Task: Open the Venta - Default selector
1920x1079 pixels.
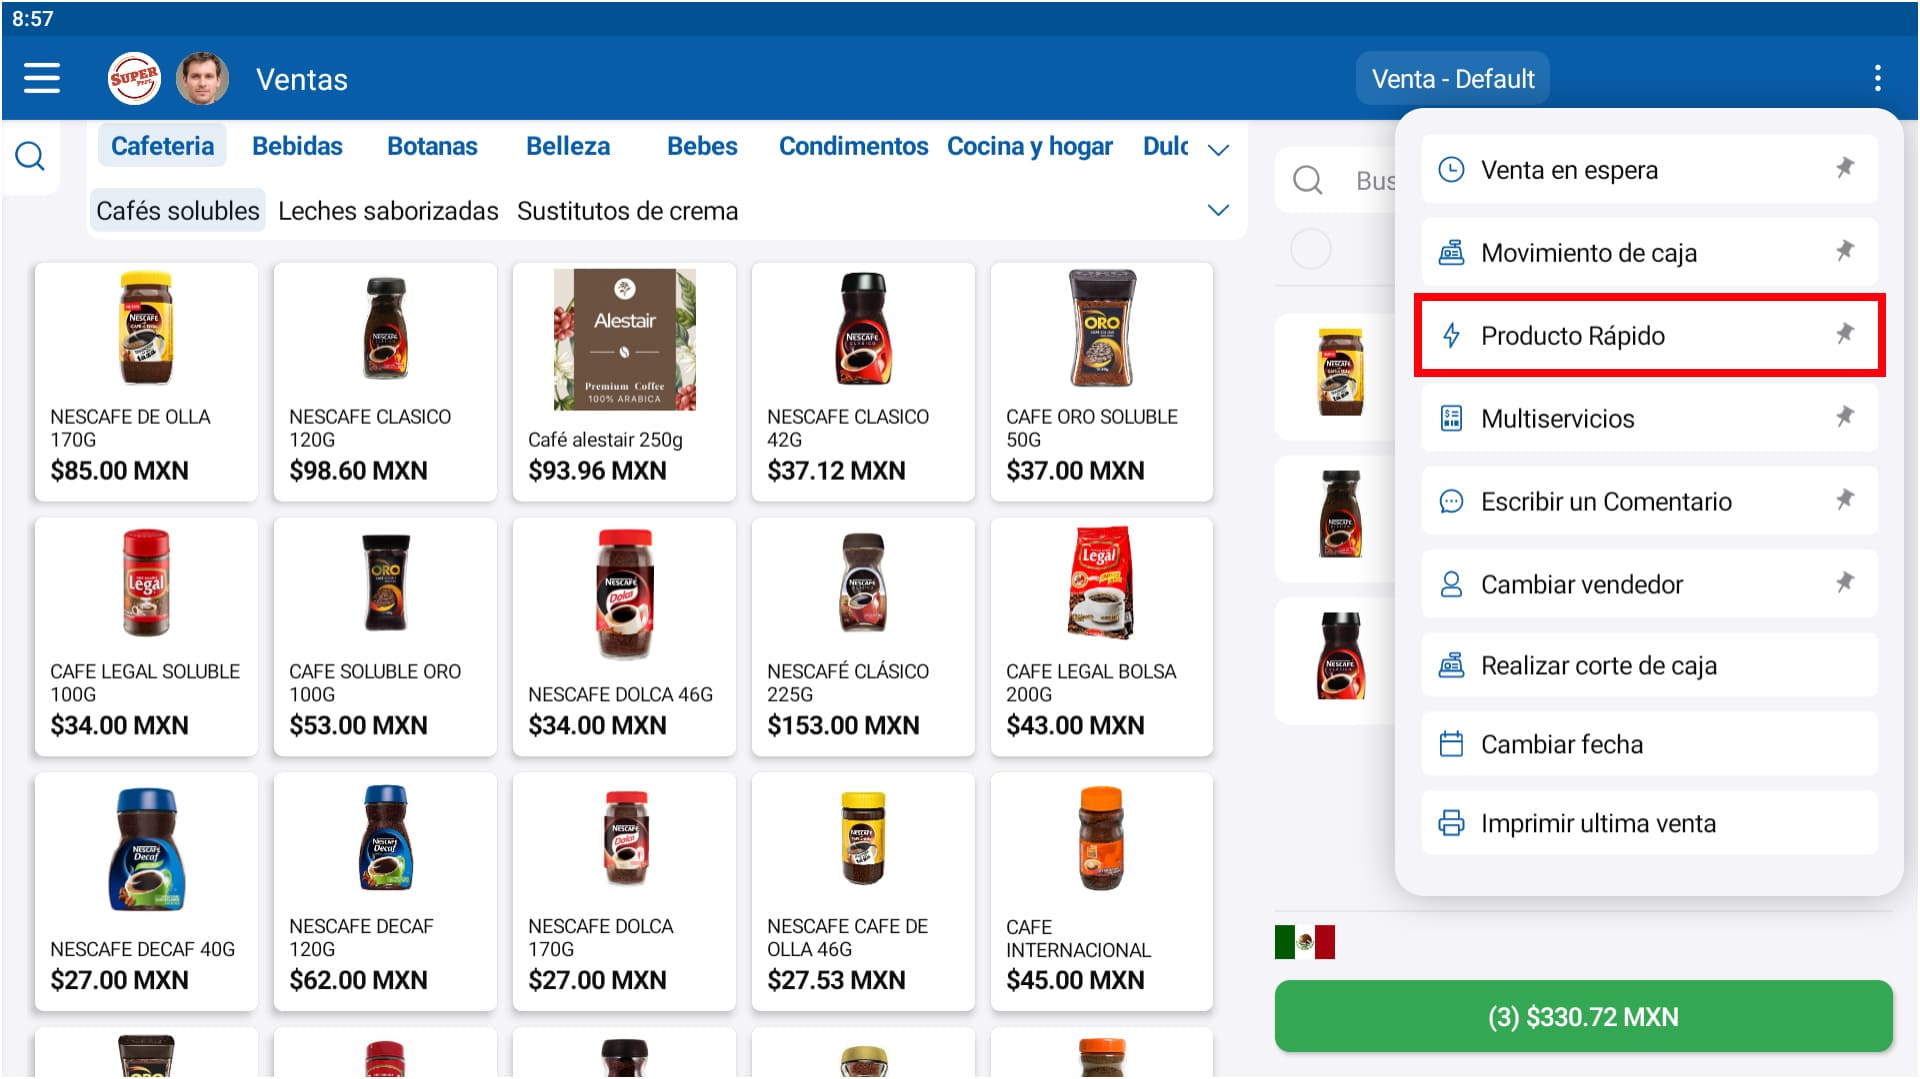Action: click(1452, 79)
